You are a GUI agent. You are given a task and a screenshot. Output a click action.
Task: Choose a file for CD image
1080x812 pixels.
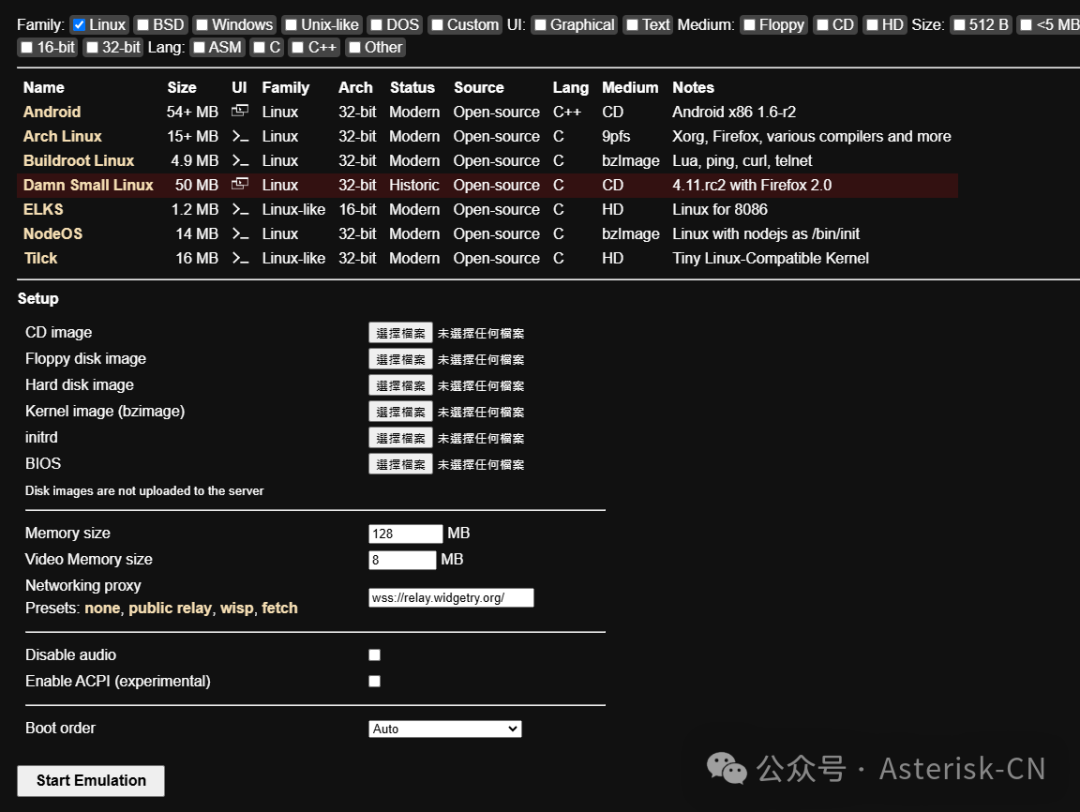pos(400,333)
